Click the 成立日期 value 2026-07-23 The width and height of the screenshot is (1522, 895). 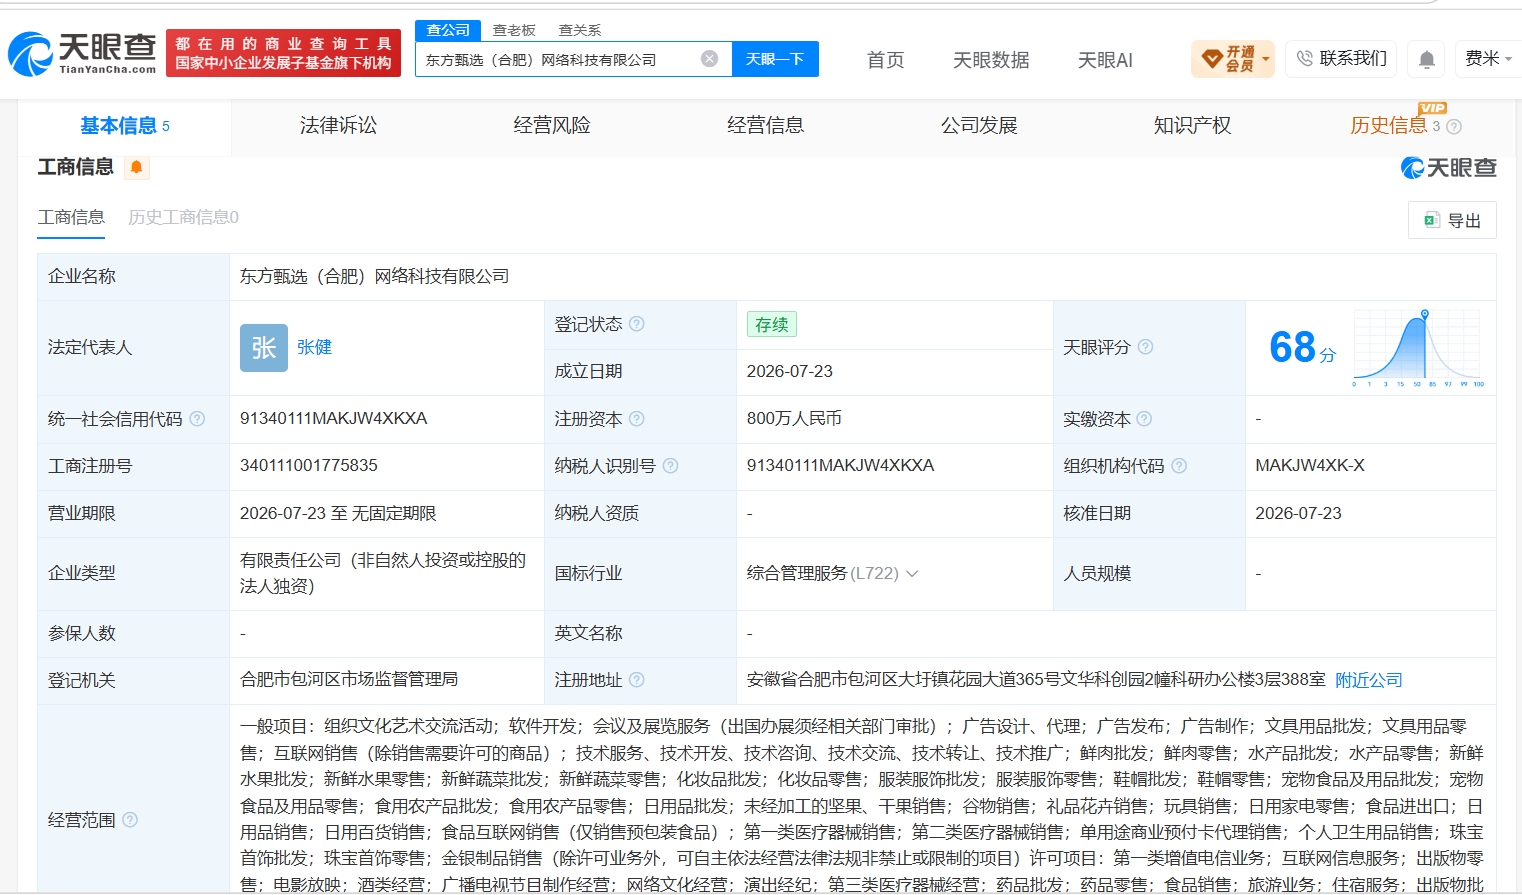(790, 372)
